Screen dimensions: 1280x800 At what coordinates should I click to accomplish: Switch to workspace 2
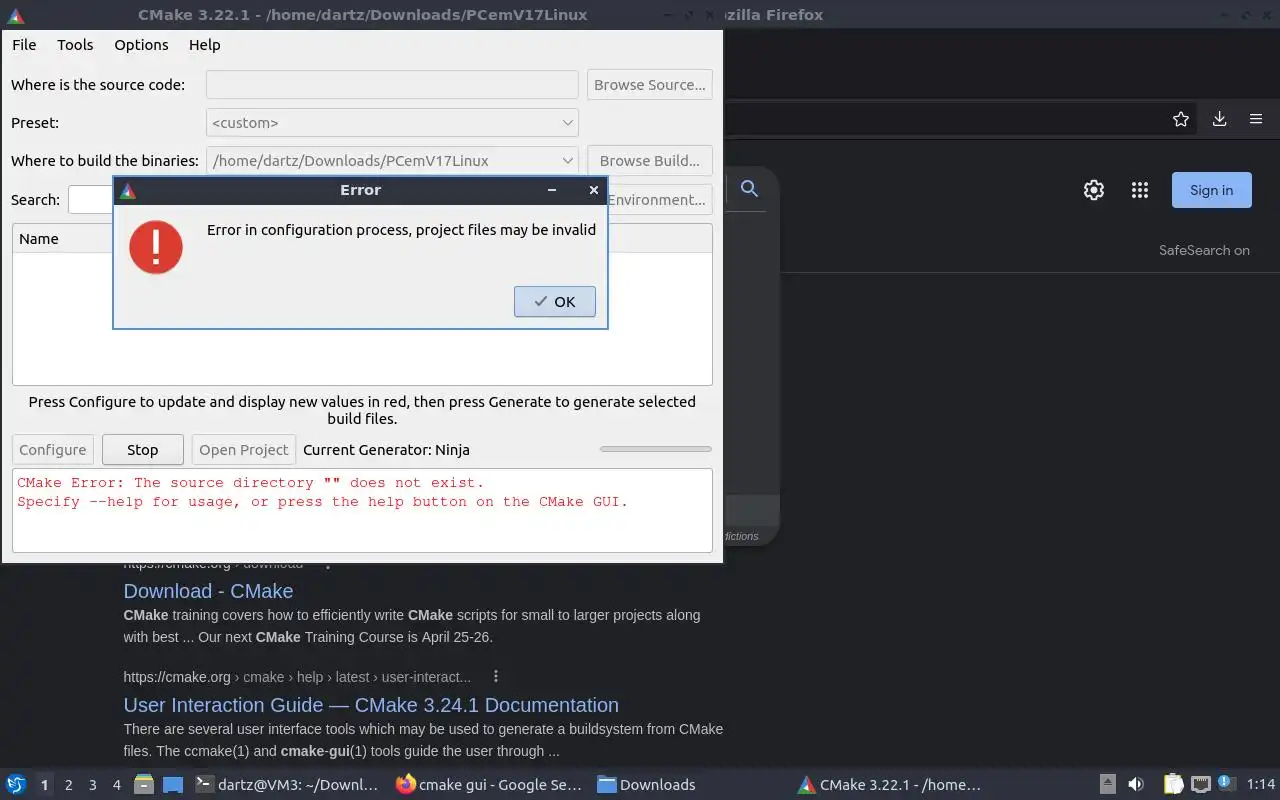tap(69, 785)
